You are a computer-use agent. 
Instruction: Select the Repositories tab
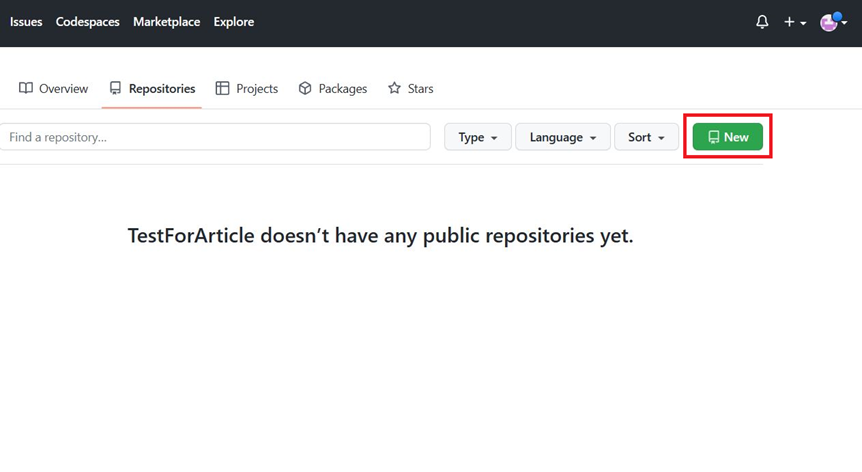click(152, 88)
